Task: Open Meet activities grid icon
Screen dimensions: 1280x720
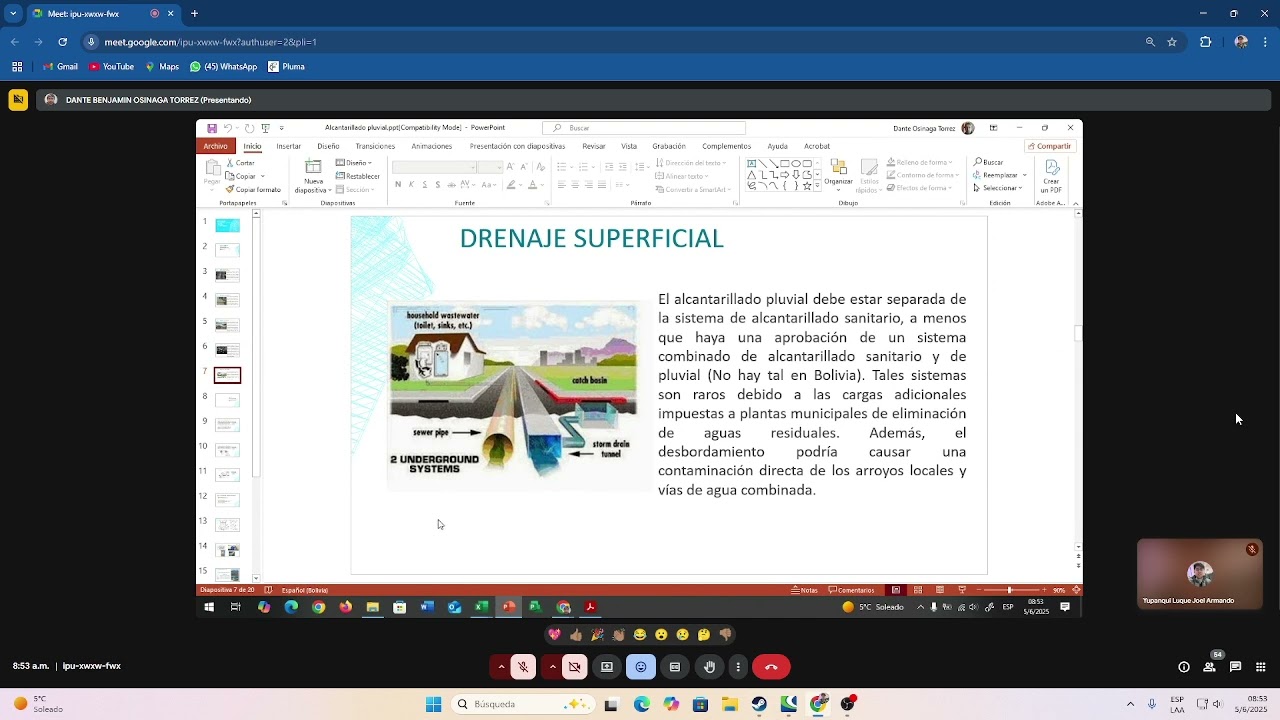Action: (1261, 667)
